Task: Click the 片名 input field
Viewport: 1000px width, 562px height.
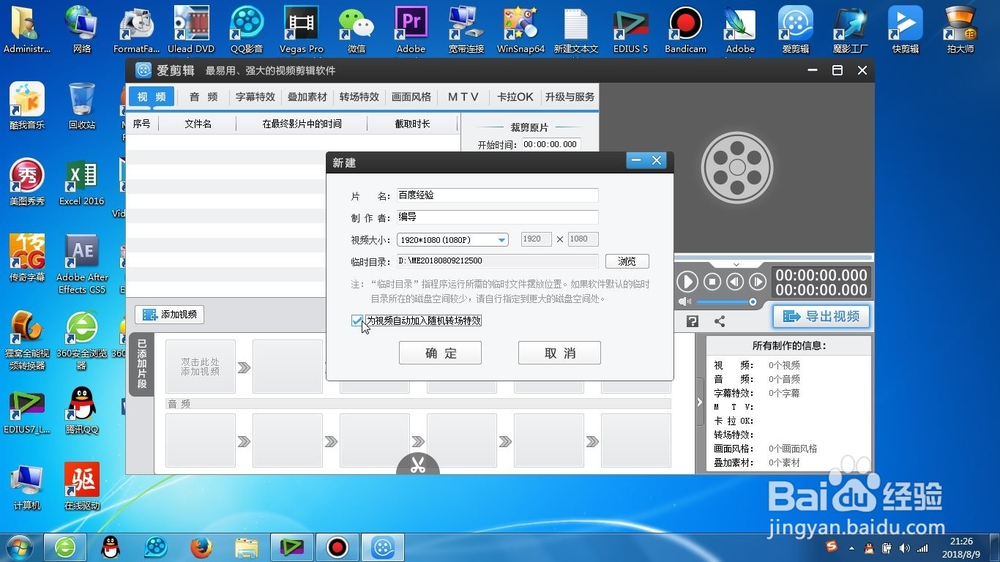Action: click(x=497, y=195)
